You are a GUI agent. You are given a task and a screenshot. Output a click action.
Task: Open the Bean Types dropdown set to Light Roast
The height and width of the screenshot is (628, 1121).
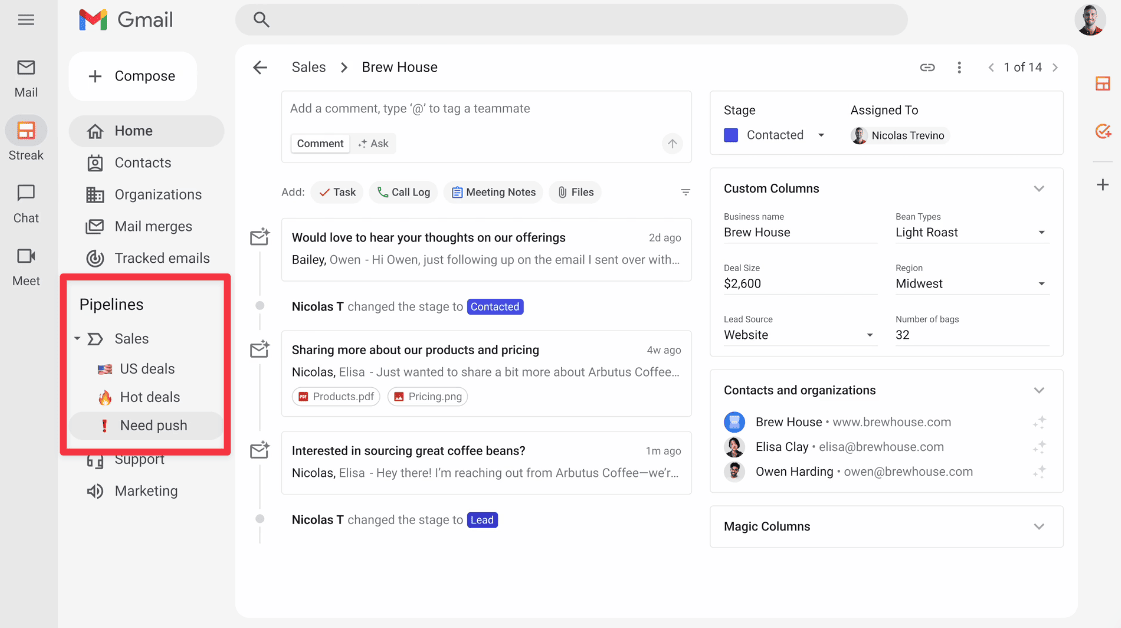click(1040, 231)
